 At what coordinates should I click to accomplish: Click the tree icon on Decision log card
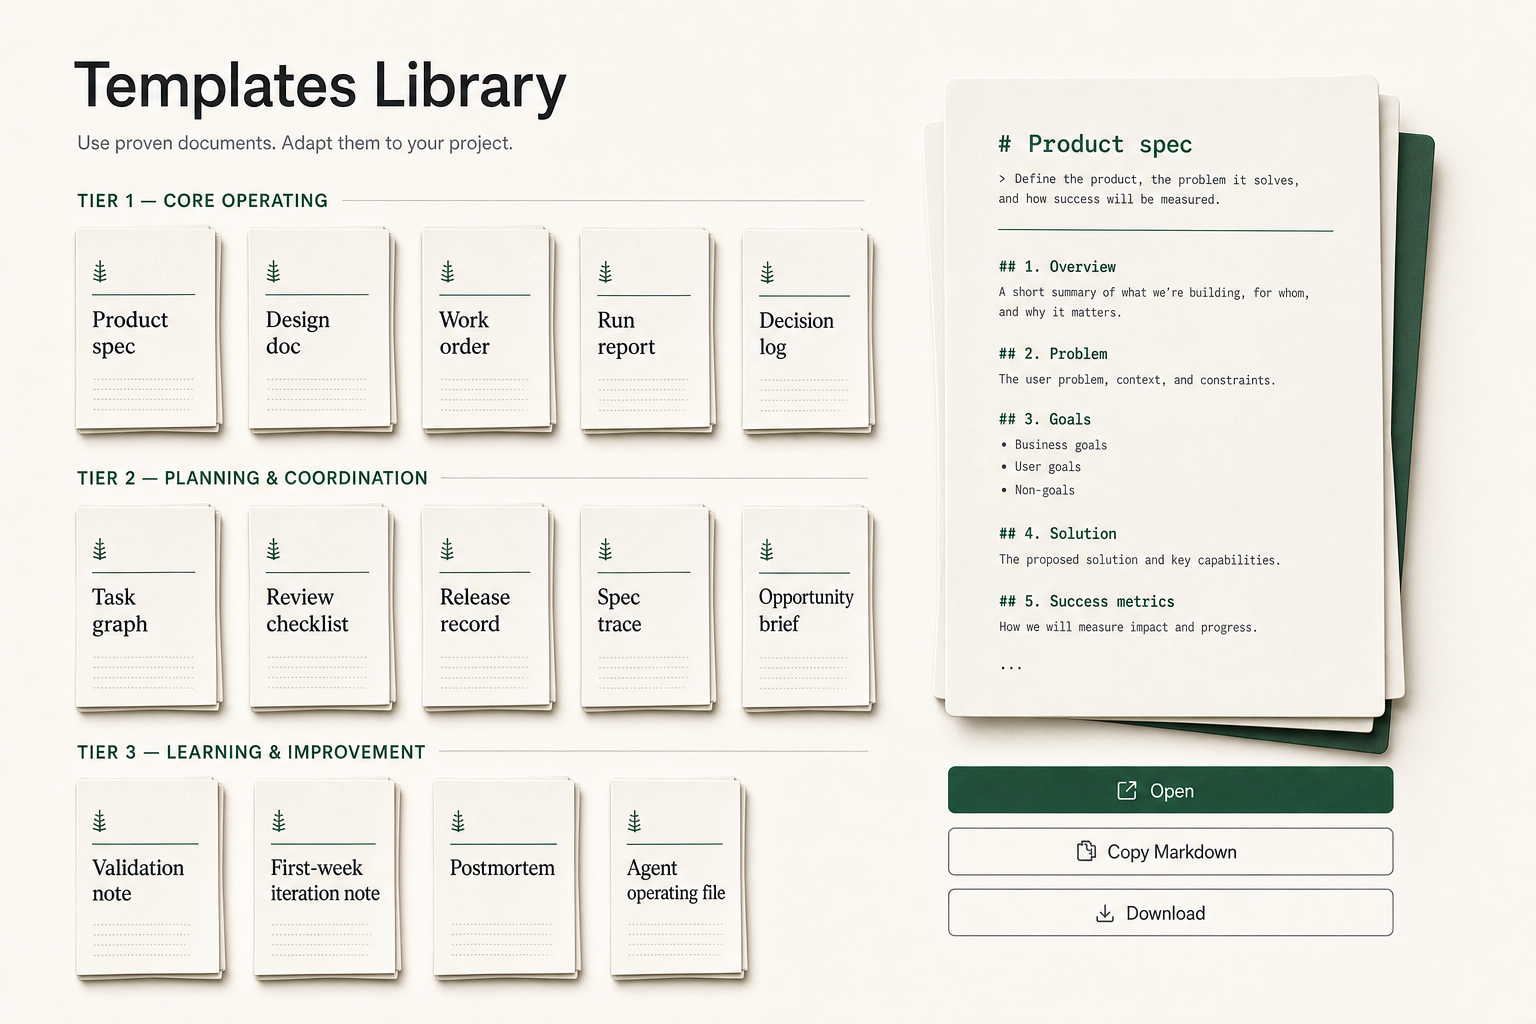[x=767, y=271]
